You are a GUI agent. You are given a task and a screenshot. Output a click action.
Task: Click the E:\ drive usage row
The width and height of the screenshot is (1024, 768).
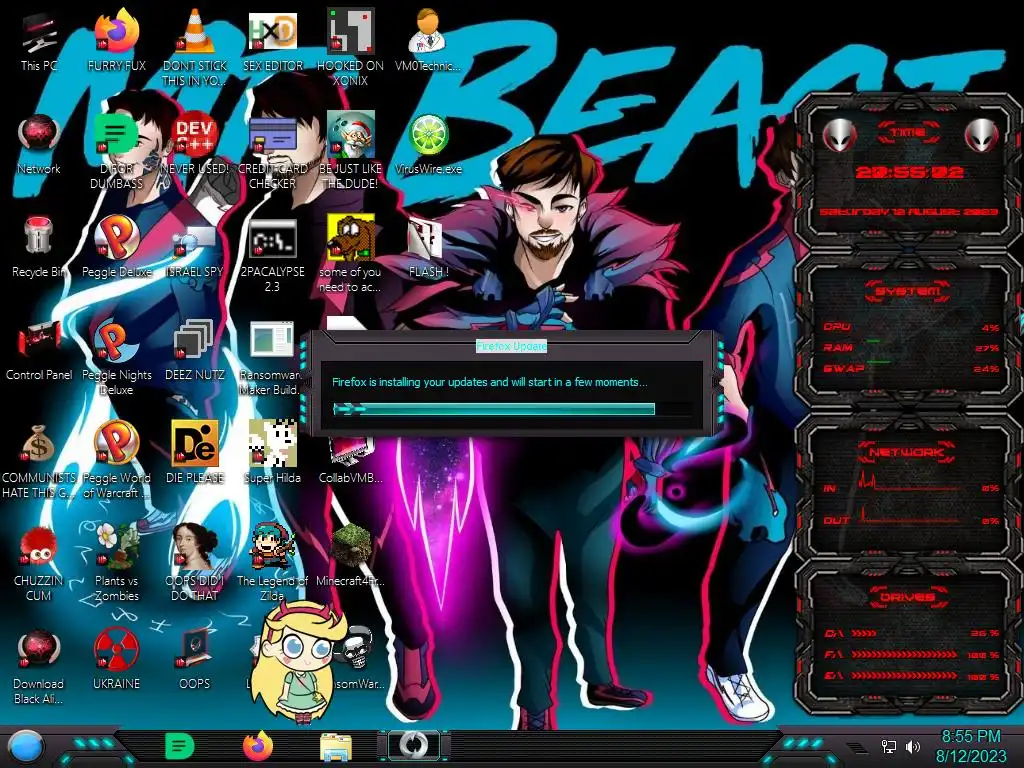[910, 675]
